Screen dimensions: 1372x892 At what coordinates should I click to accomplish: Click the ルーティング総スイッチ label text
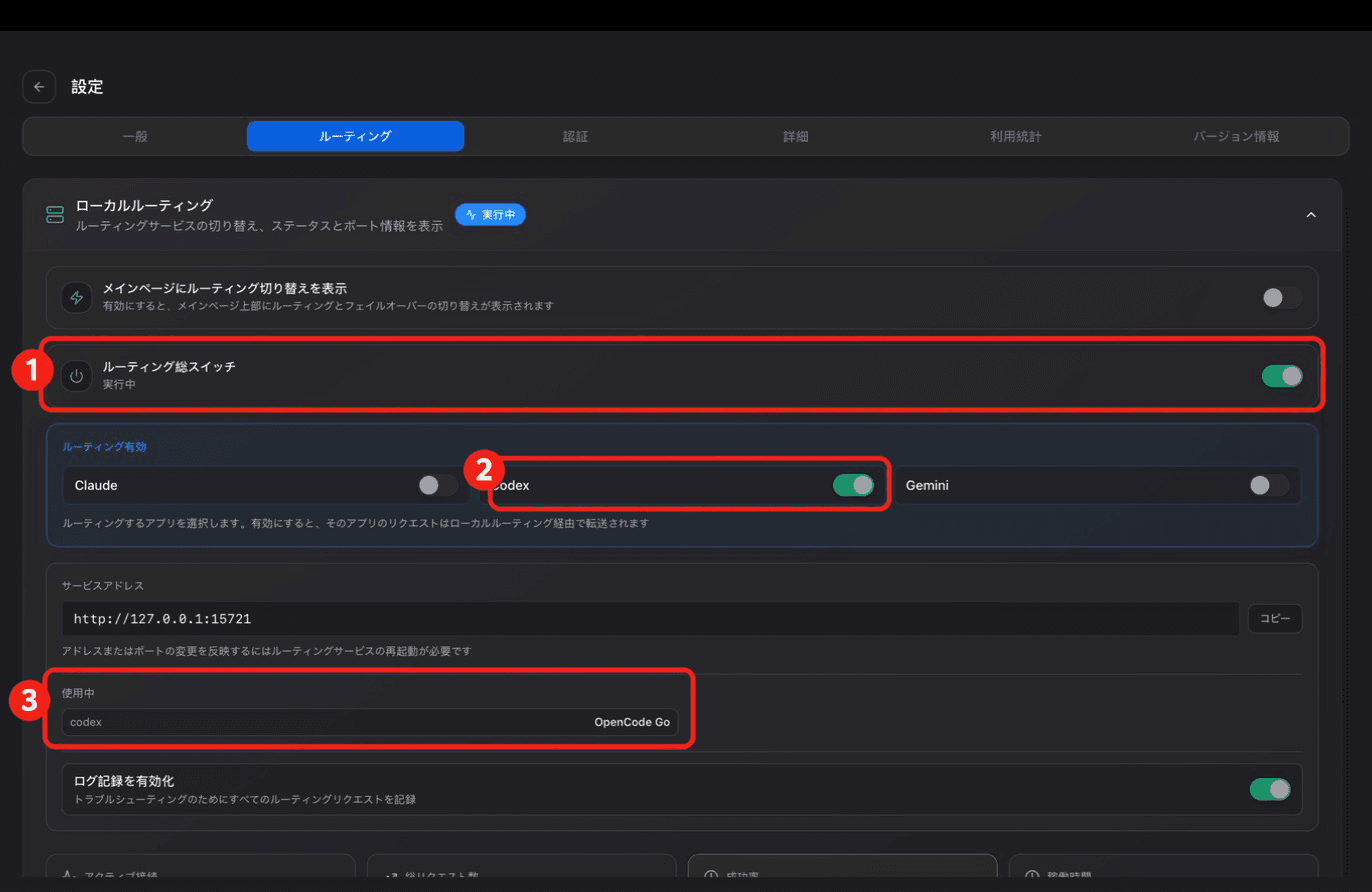169,367
